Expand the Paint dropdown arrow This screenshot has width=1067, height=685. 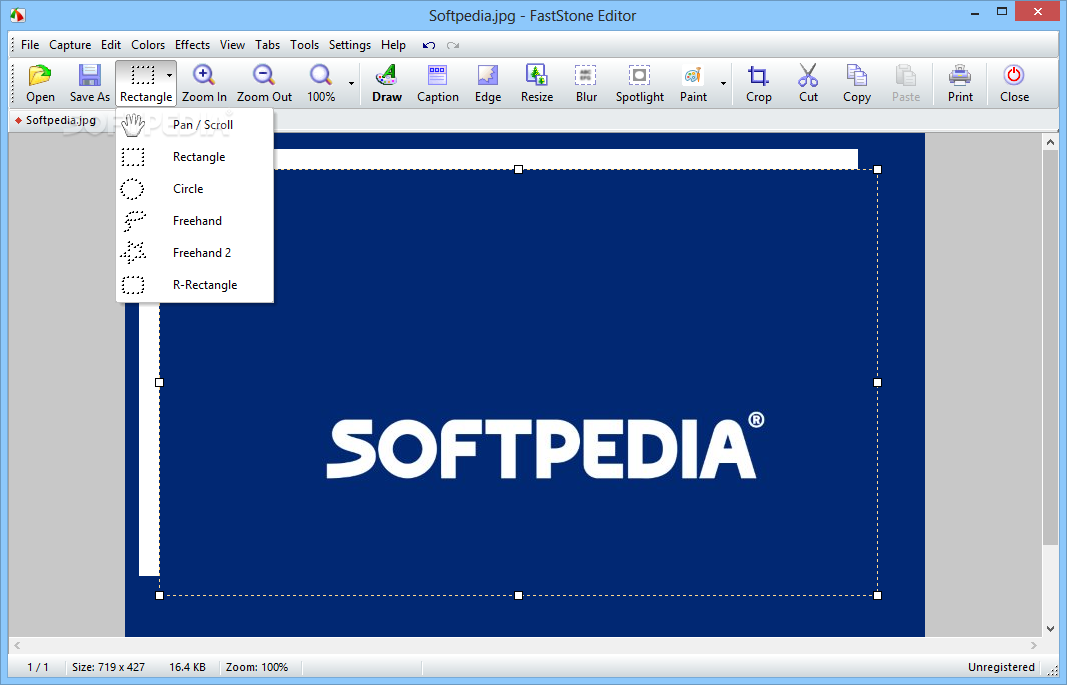723,83
